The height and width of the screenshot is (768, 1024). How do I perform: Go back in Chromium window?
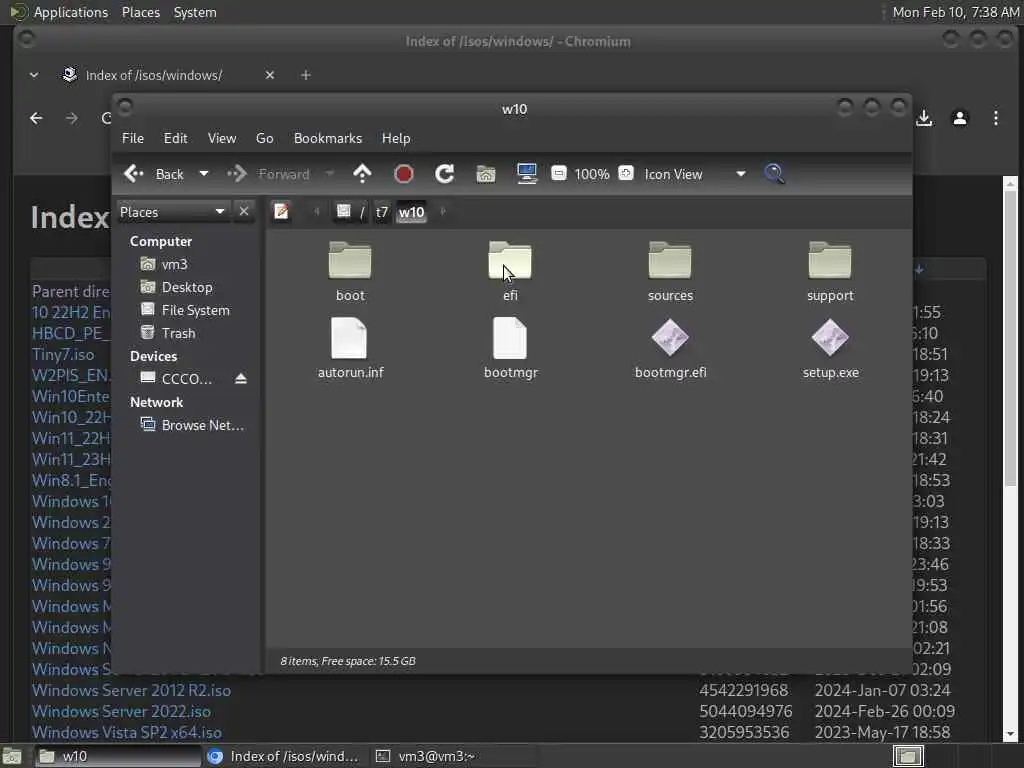[x=37, y=118]
